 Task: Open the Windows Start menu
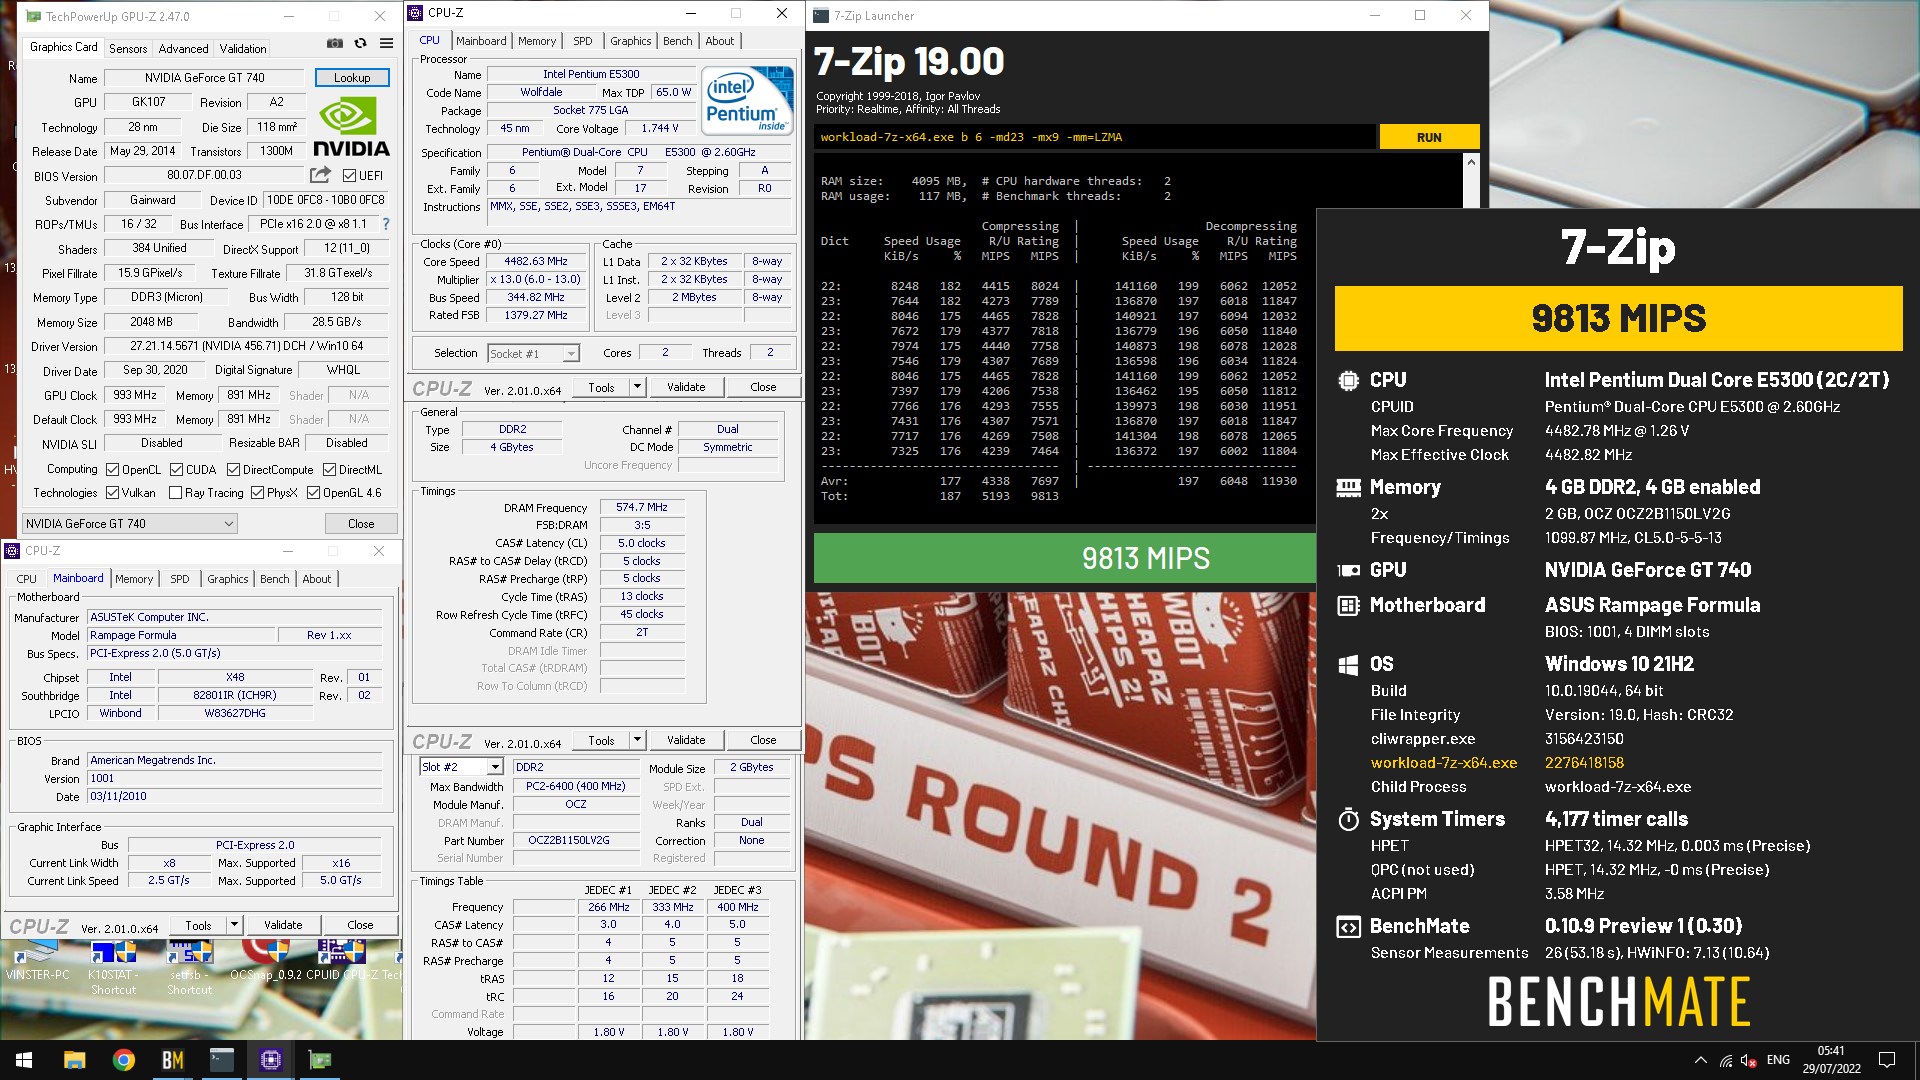point(24,1060)
